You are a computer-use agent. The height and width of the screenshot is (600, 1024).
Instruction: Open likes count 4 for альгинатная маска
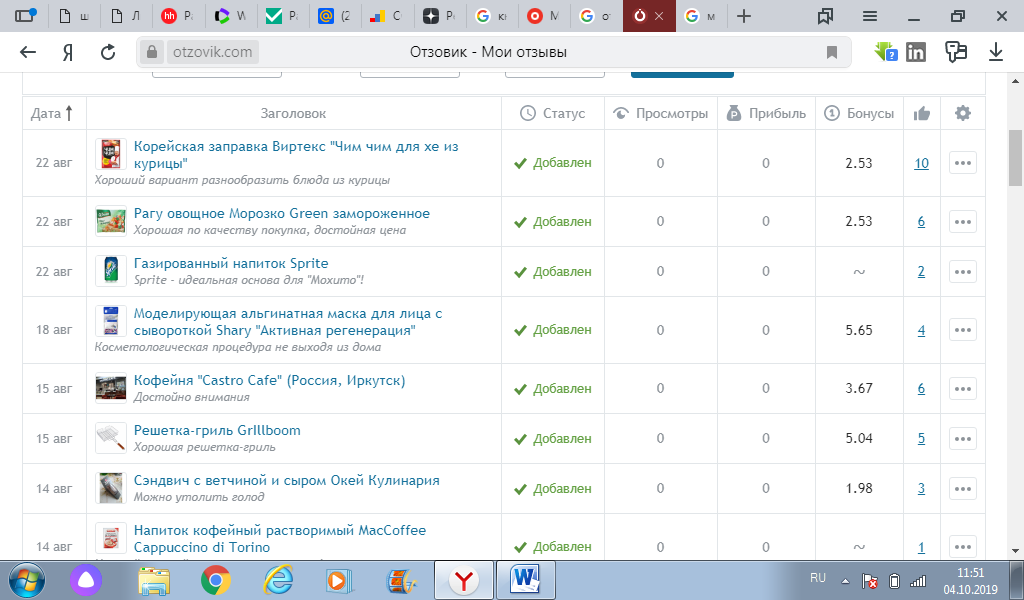click(x=921, y=330)
